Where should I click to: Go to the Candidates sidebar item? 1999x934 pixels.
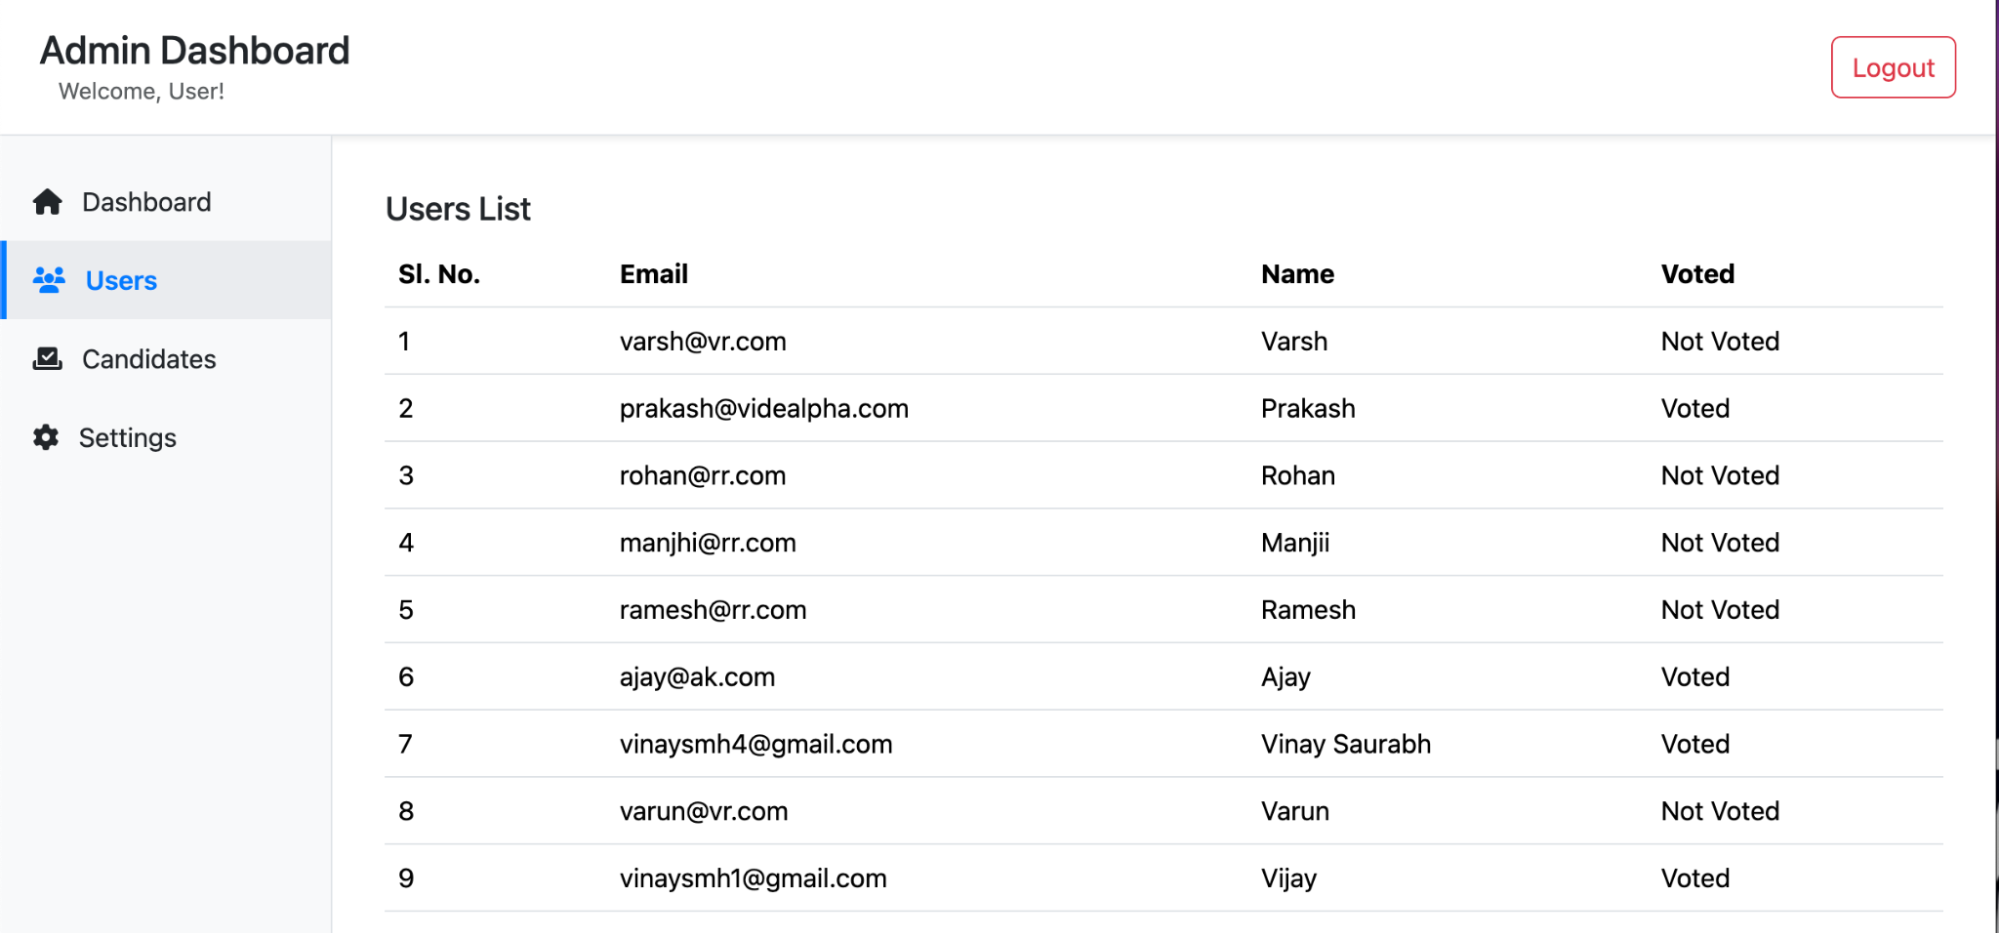[149, 359]
